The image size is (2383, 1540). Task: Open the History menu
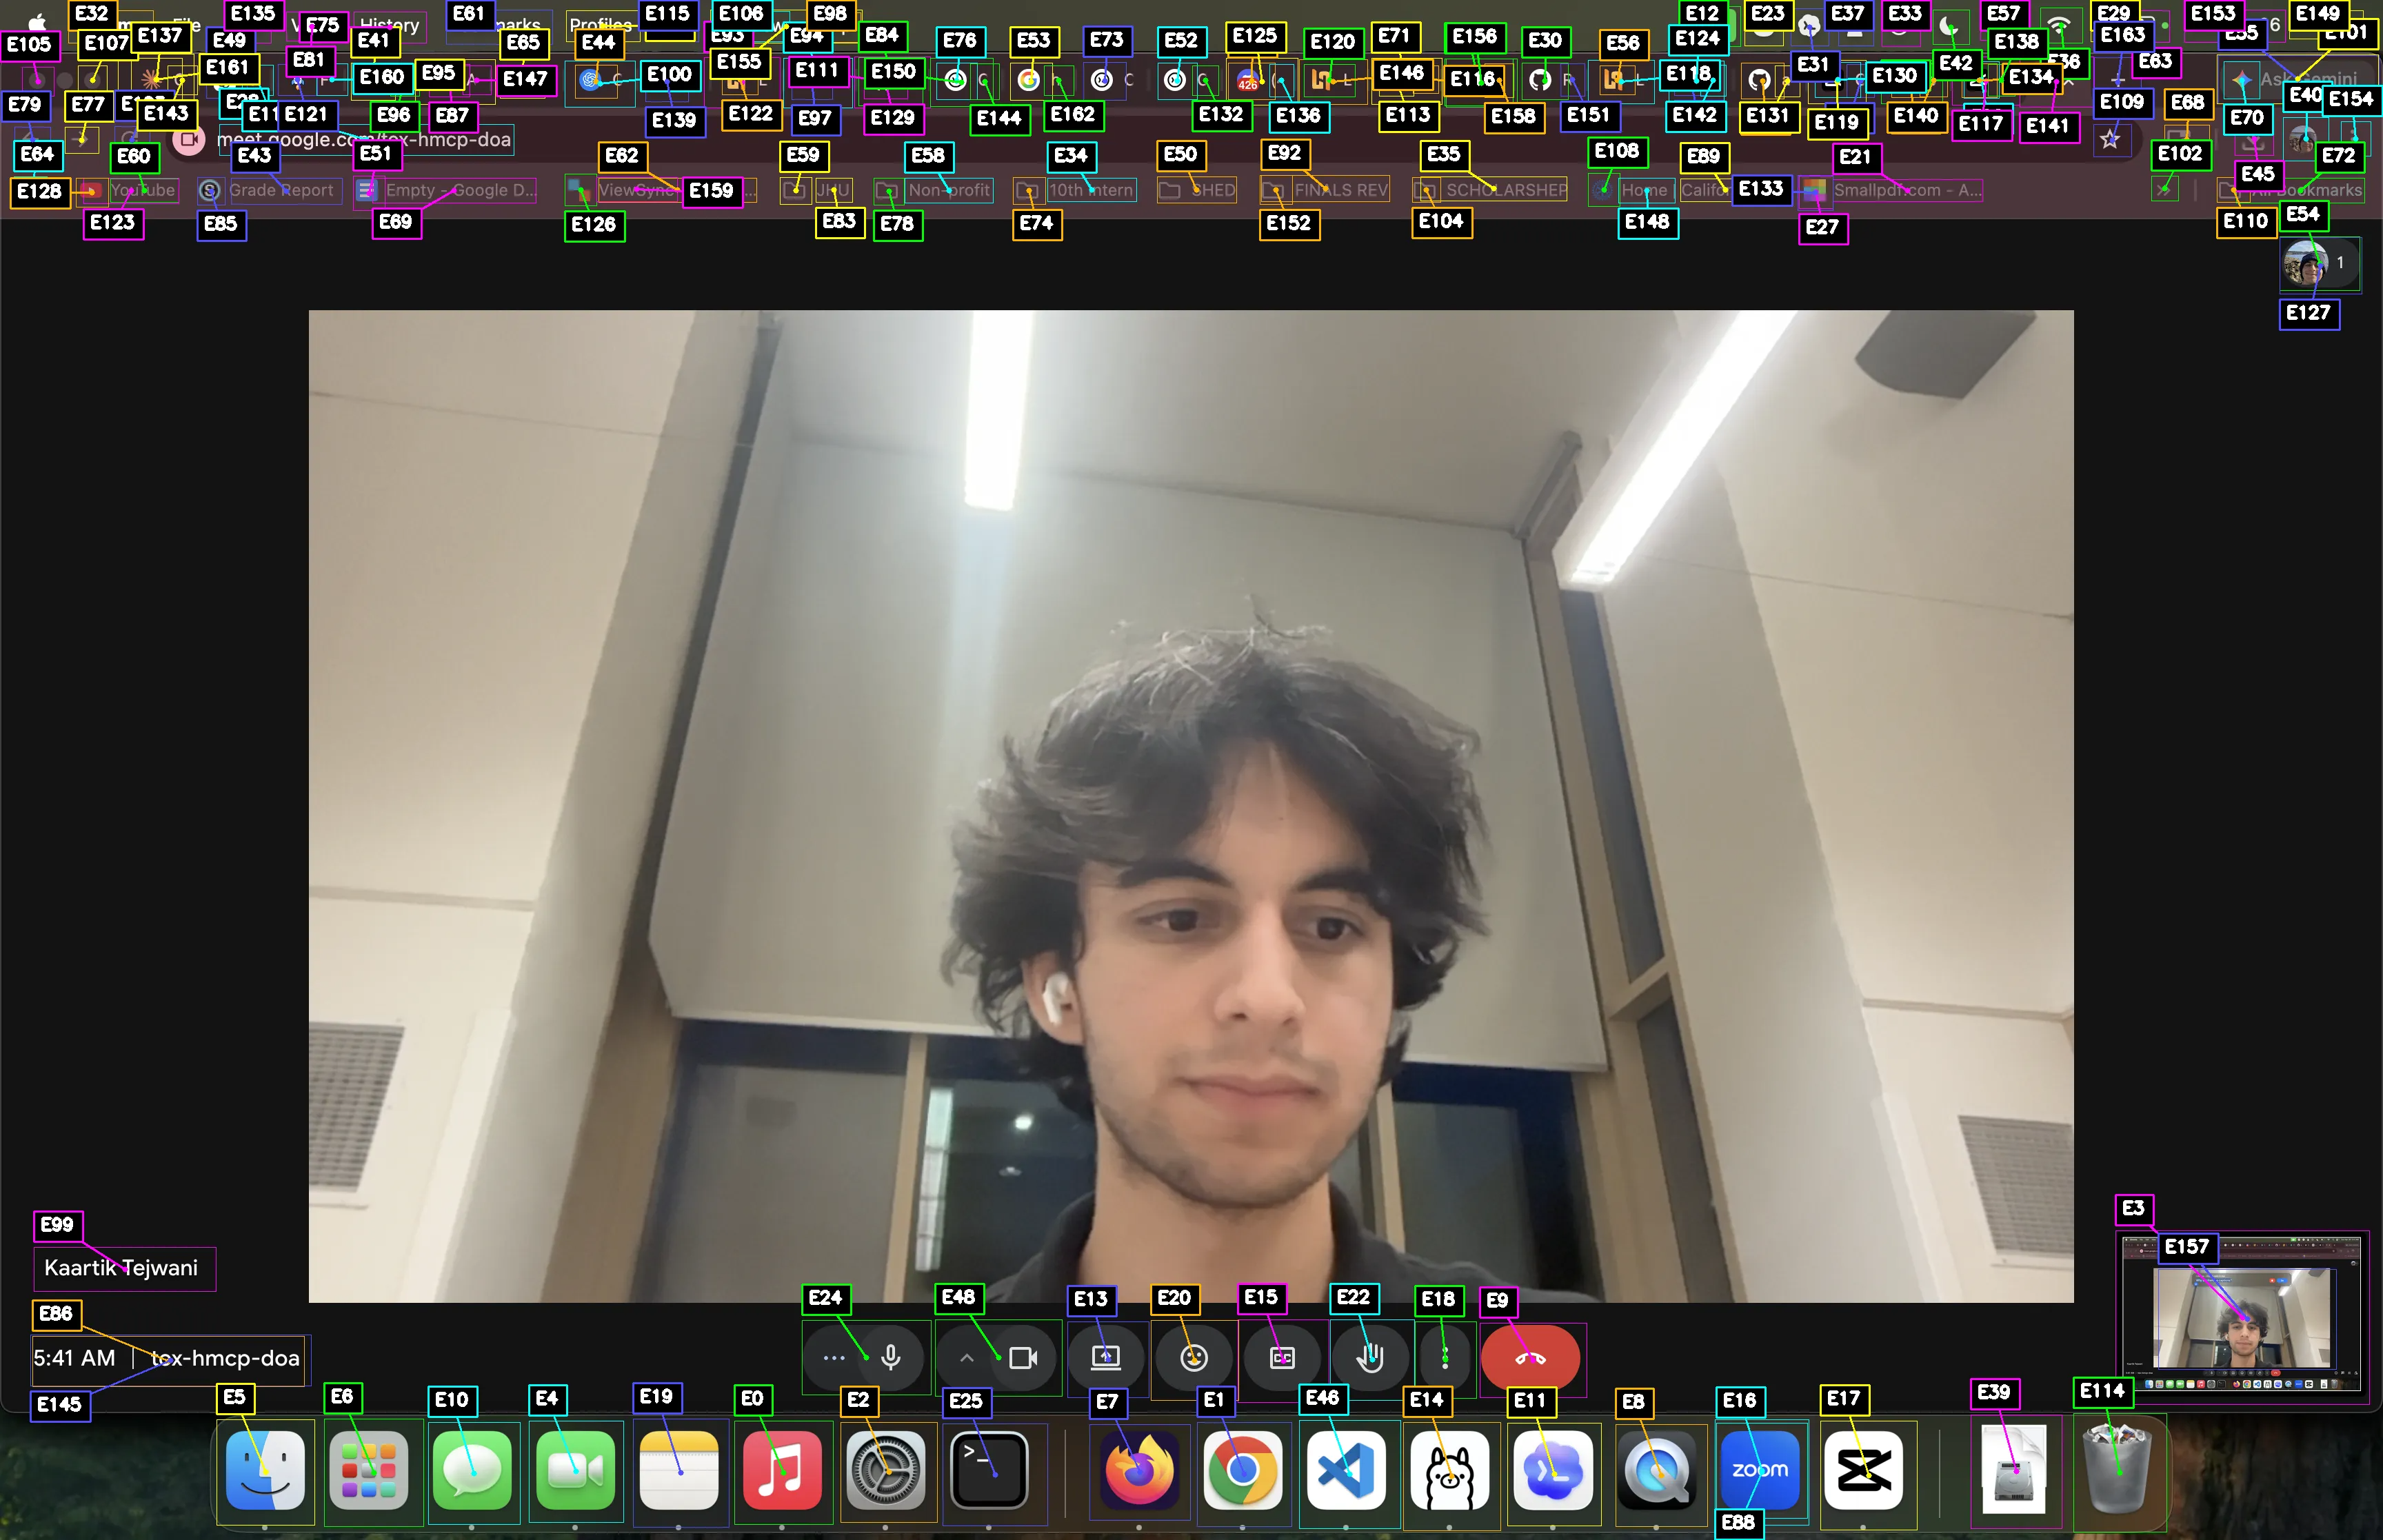[x=389, y=24]
